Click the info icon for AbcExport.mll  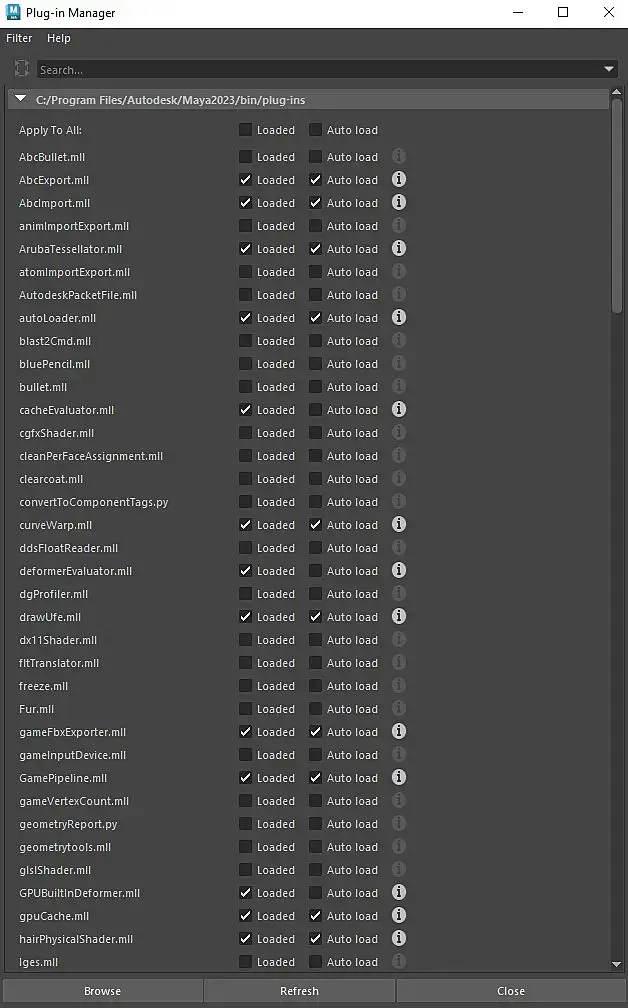[398, 180]
